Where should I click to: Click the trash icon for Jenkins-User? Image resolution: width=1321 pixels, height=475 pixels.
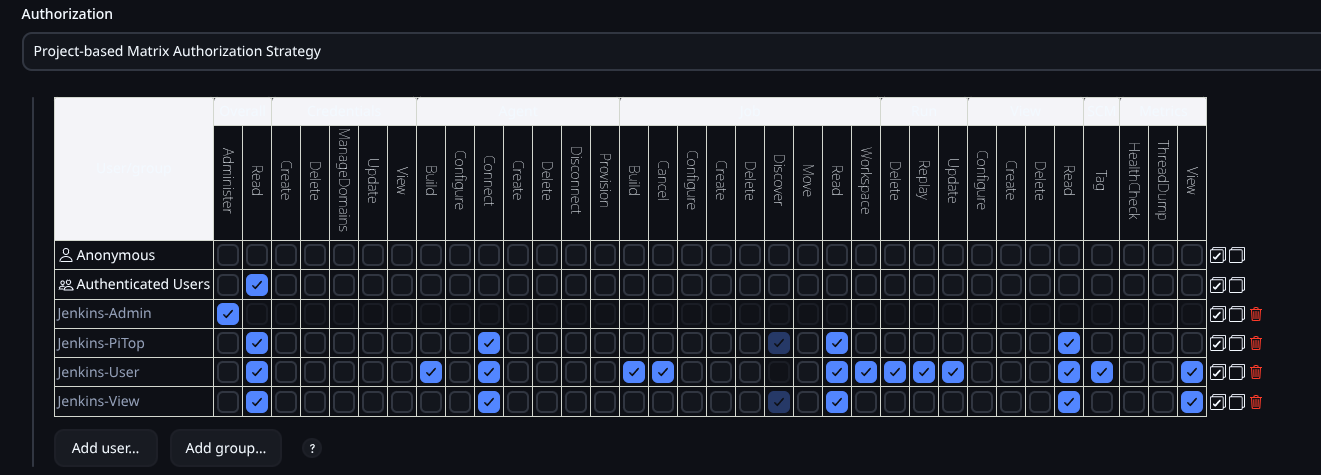pyautogui.click(x=1256, y=373)
